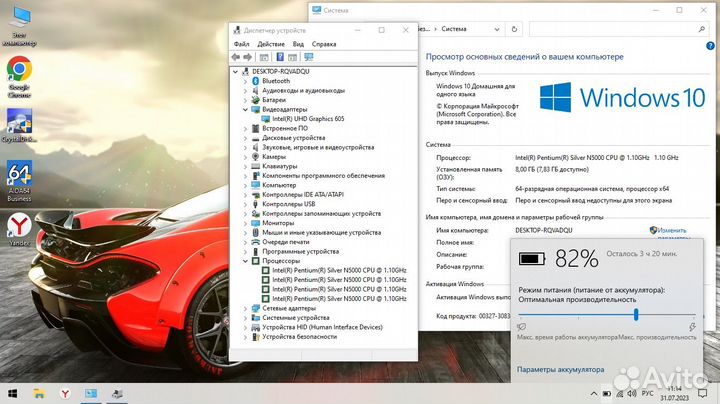Open the Действие menu
Image resolution: width=720 pixels, height=404 pixels.
271,44
